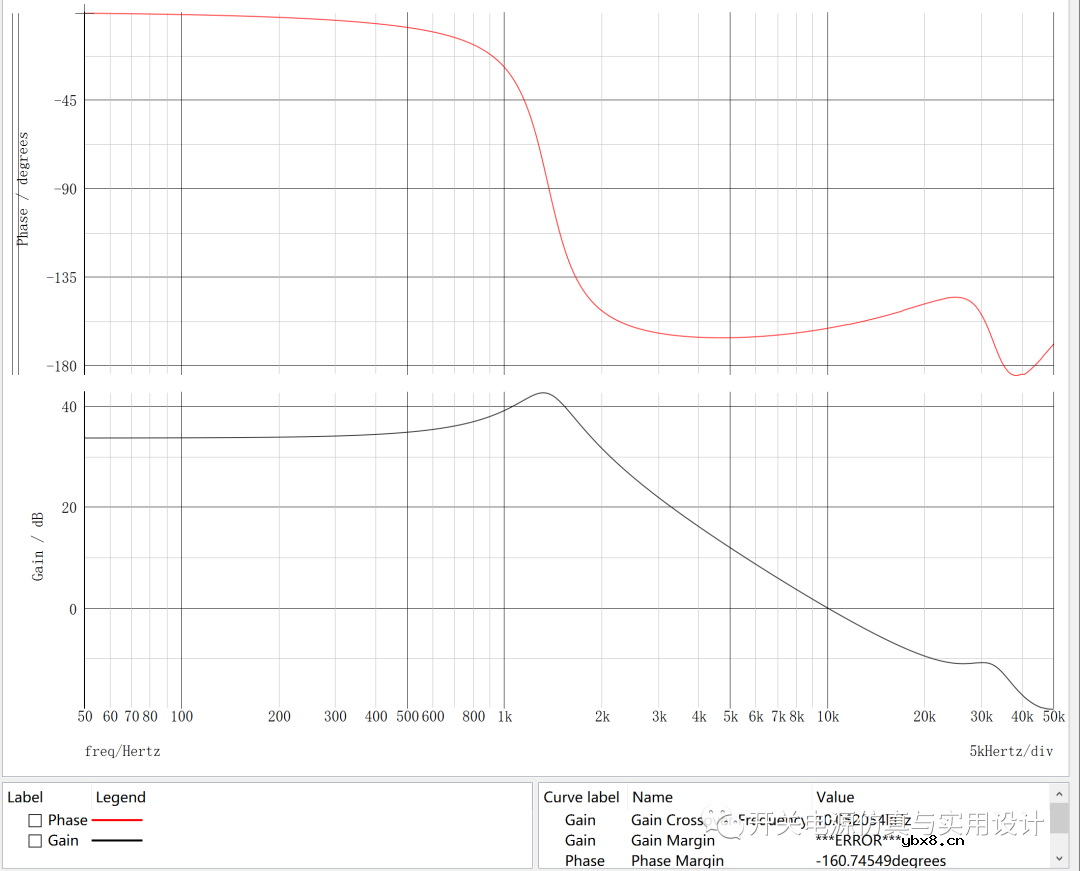Select the Gain Margin measurement row
The height and width of the screenshot is (871, 1080).
point(672,841)
